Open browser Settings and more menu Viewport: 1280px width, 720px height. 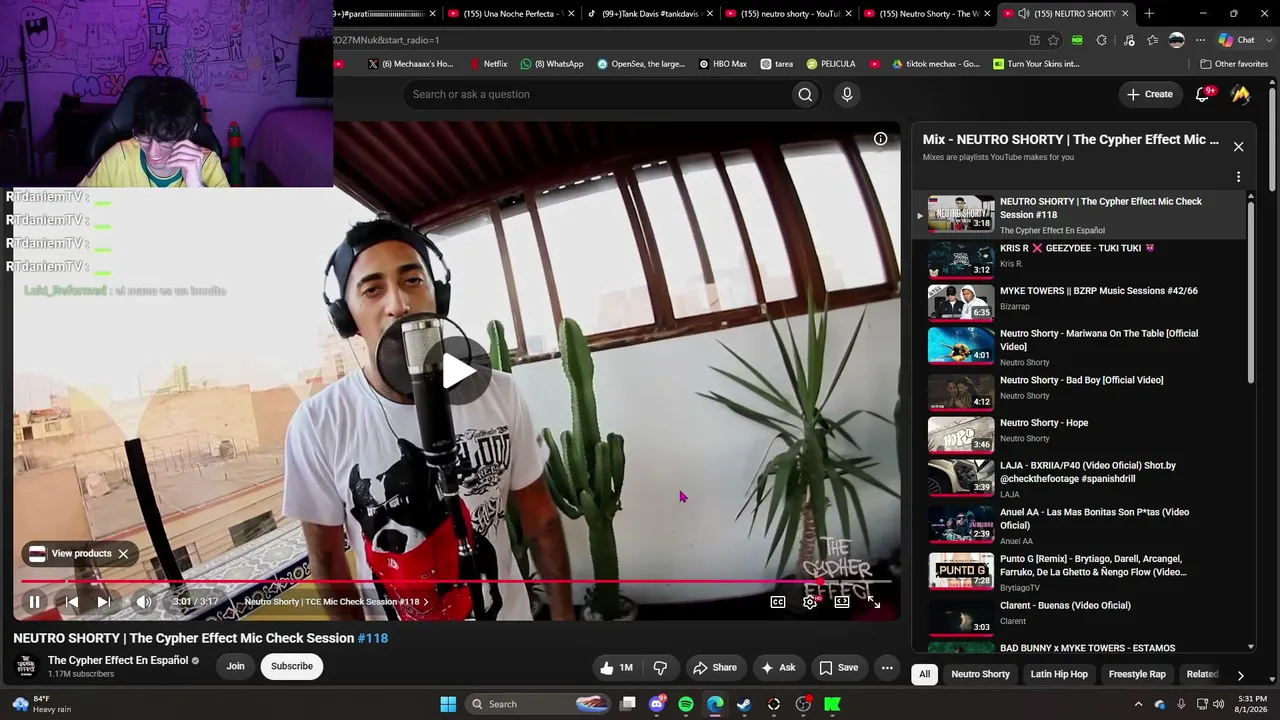1200,40
